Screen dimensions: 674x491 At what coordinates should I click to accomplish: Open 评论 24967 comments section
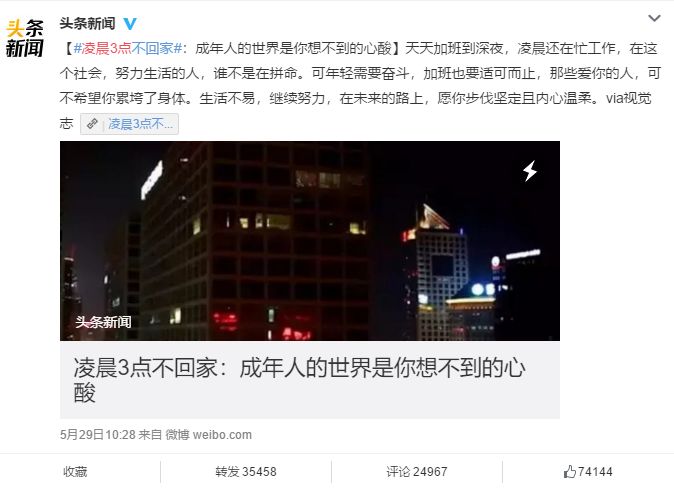coord(417,472)
